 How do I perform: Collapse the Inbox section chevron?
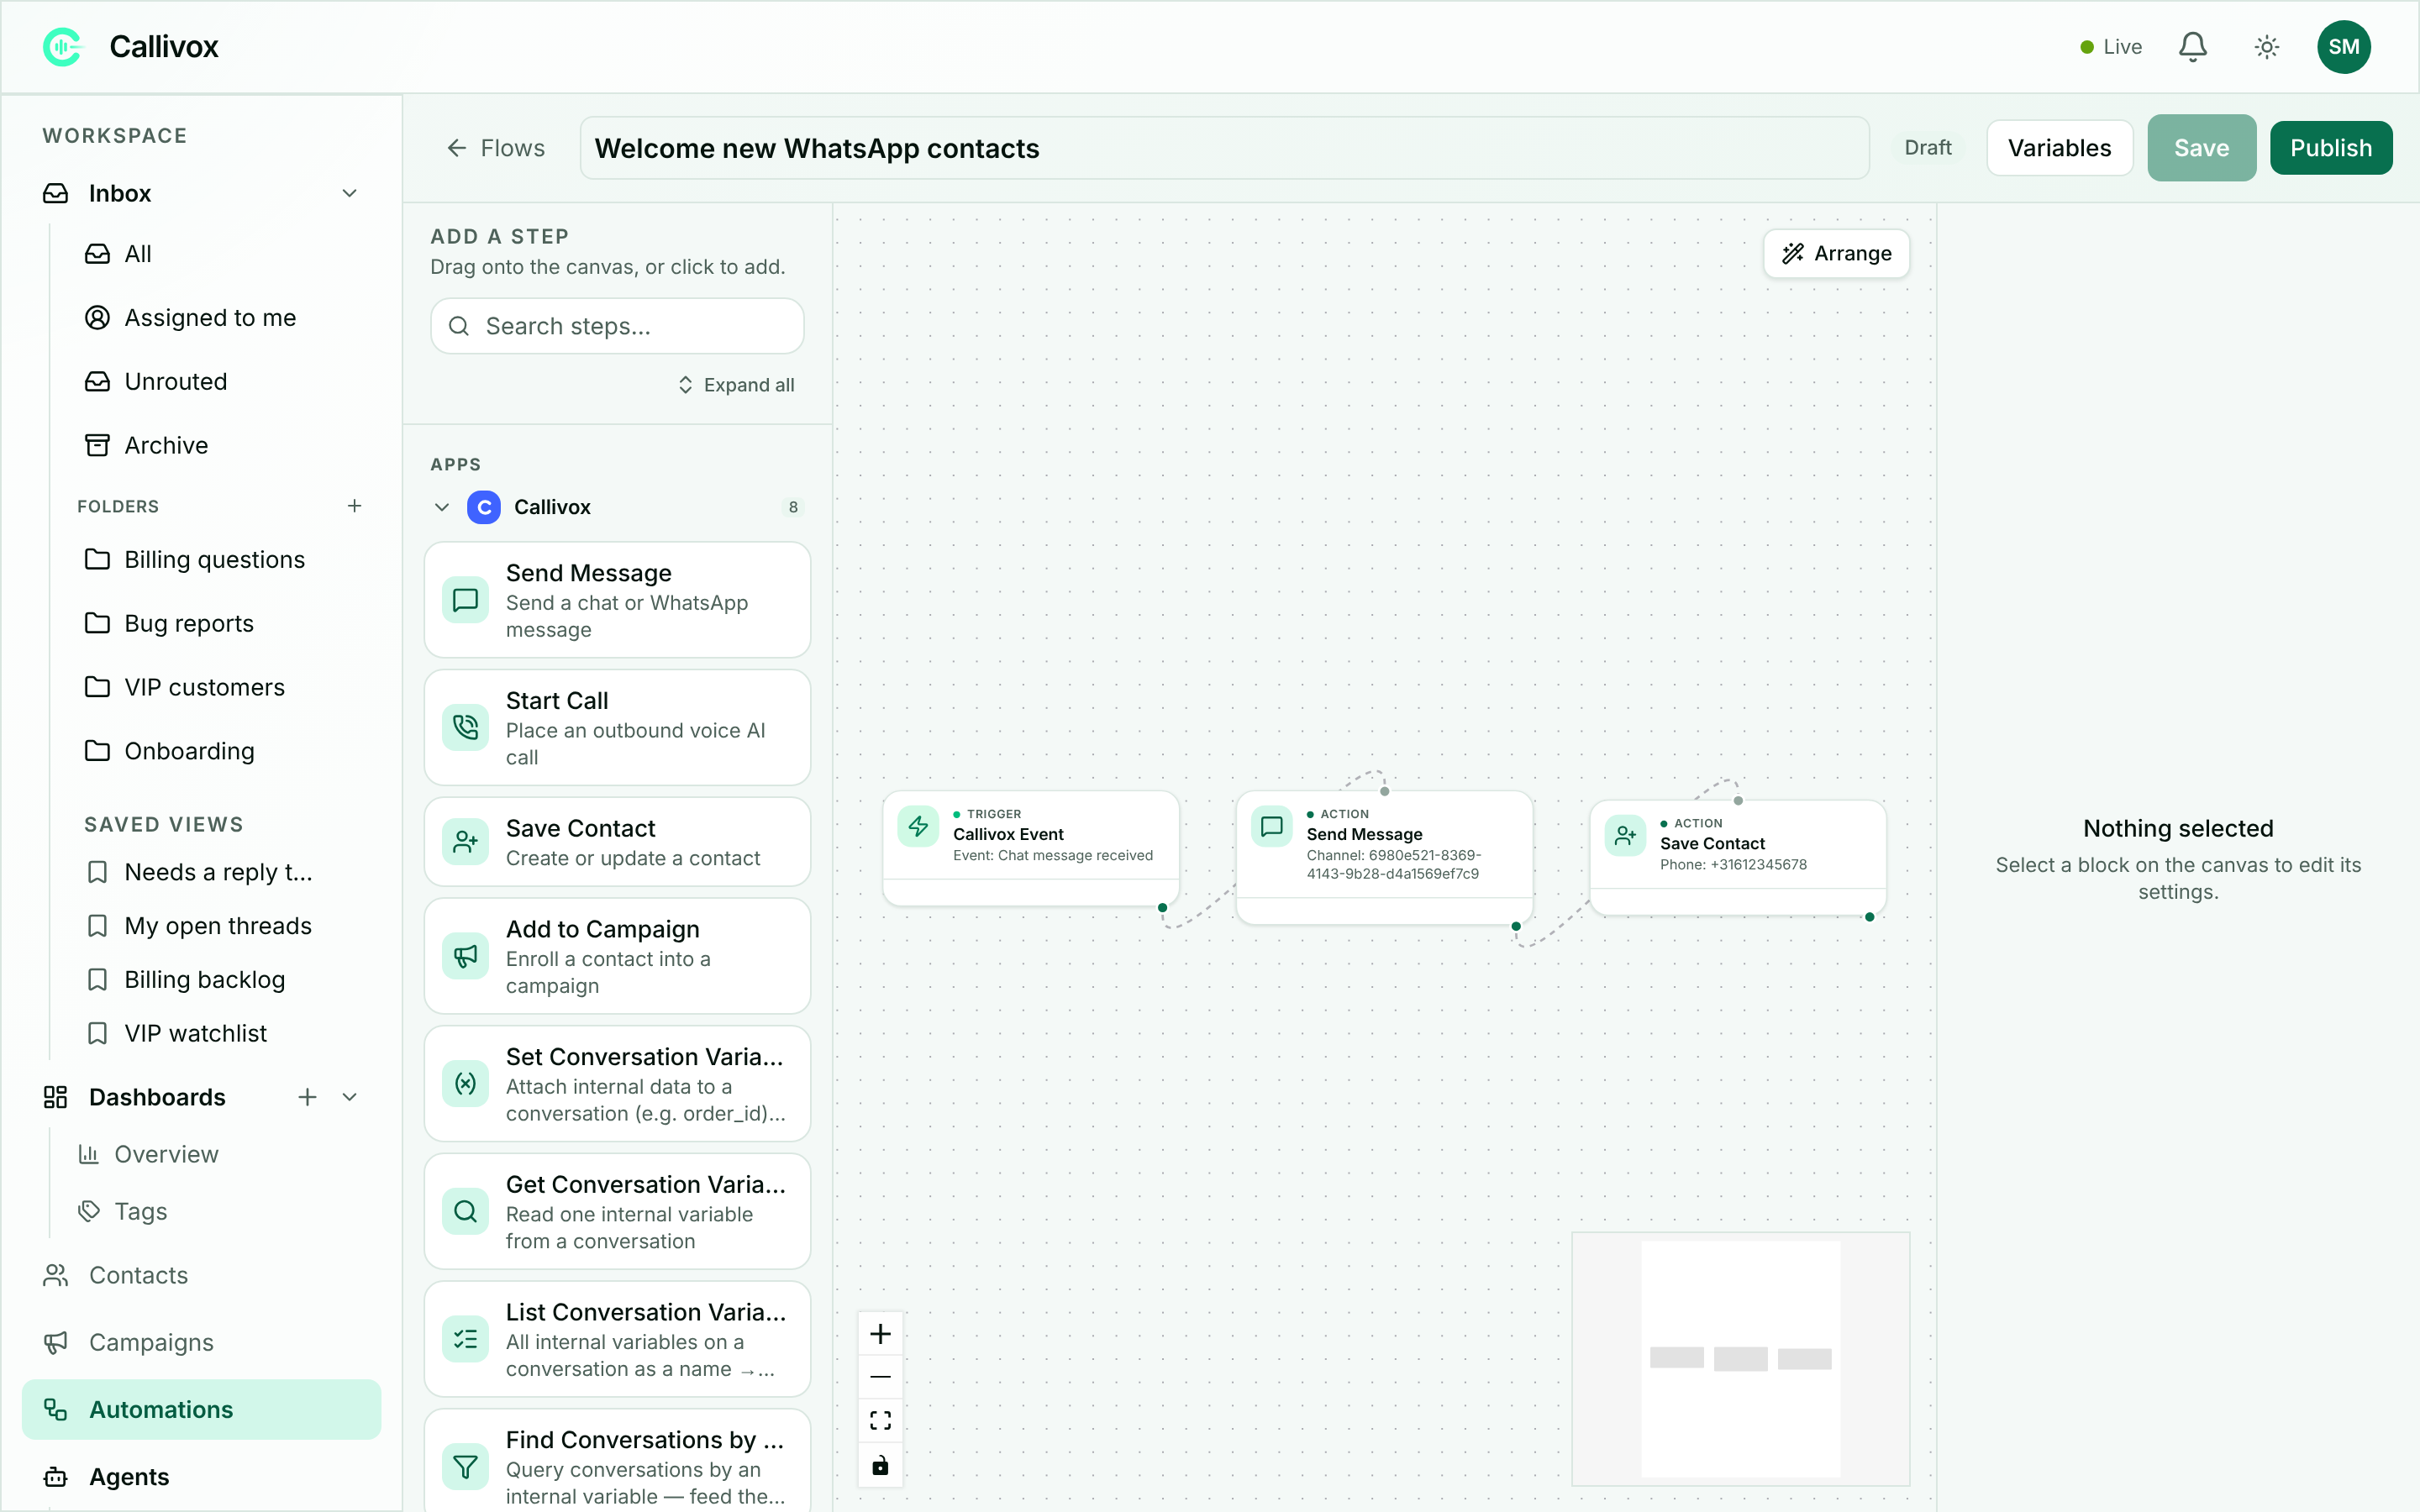coord(350,193)
